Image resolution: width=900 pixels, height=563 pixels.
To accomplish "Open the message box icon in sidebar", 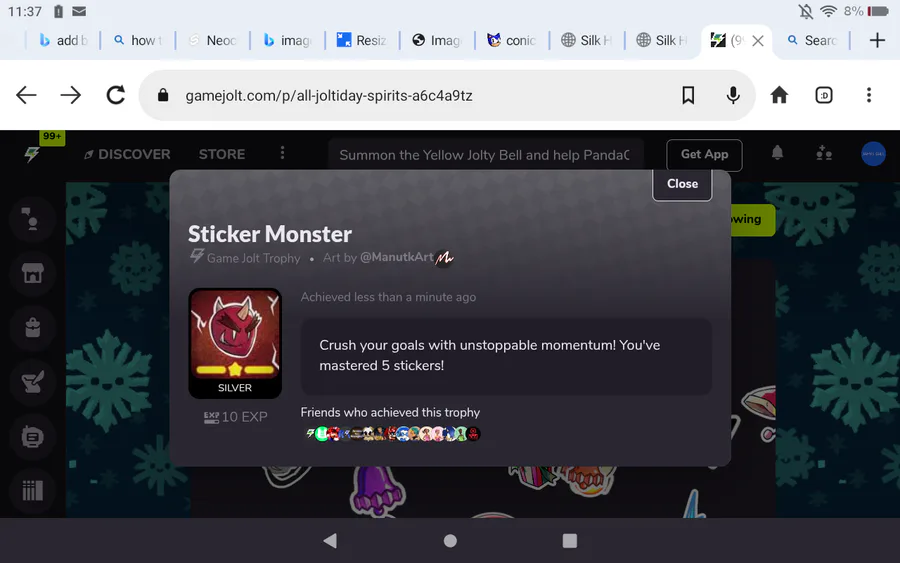I will (x=33, y=437).
